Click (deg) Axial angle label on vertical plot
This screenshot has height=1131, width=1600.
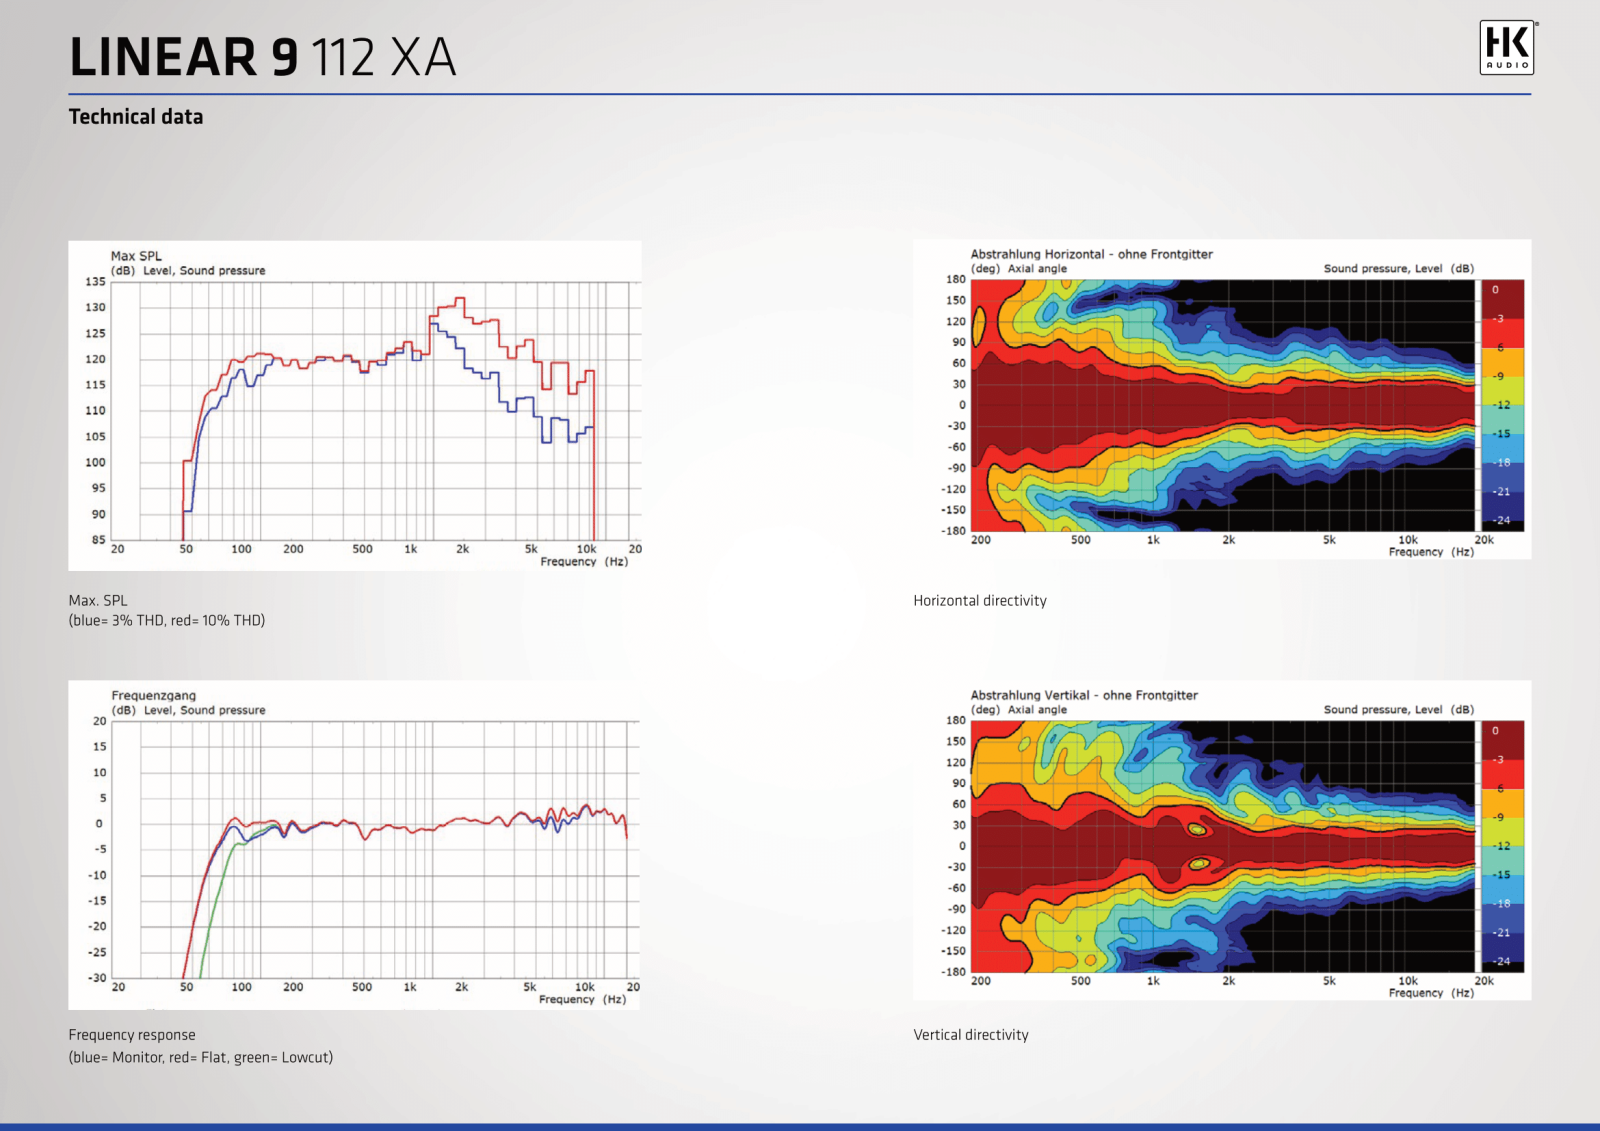pyautogui.click(x=1019, y=710)
